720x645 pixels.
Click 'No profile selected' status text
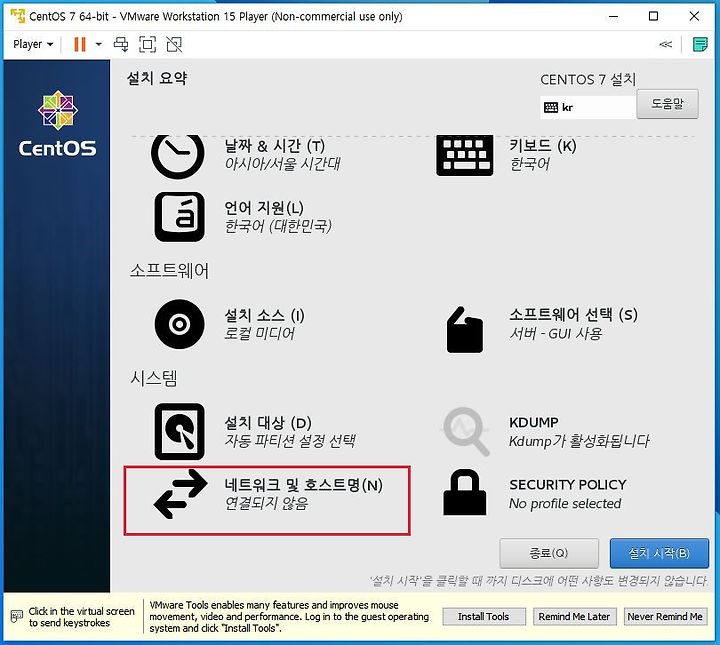(565, 504)
